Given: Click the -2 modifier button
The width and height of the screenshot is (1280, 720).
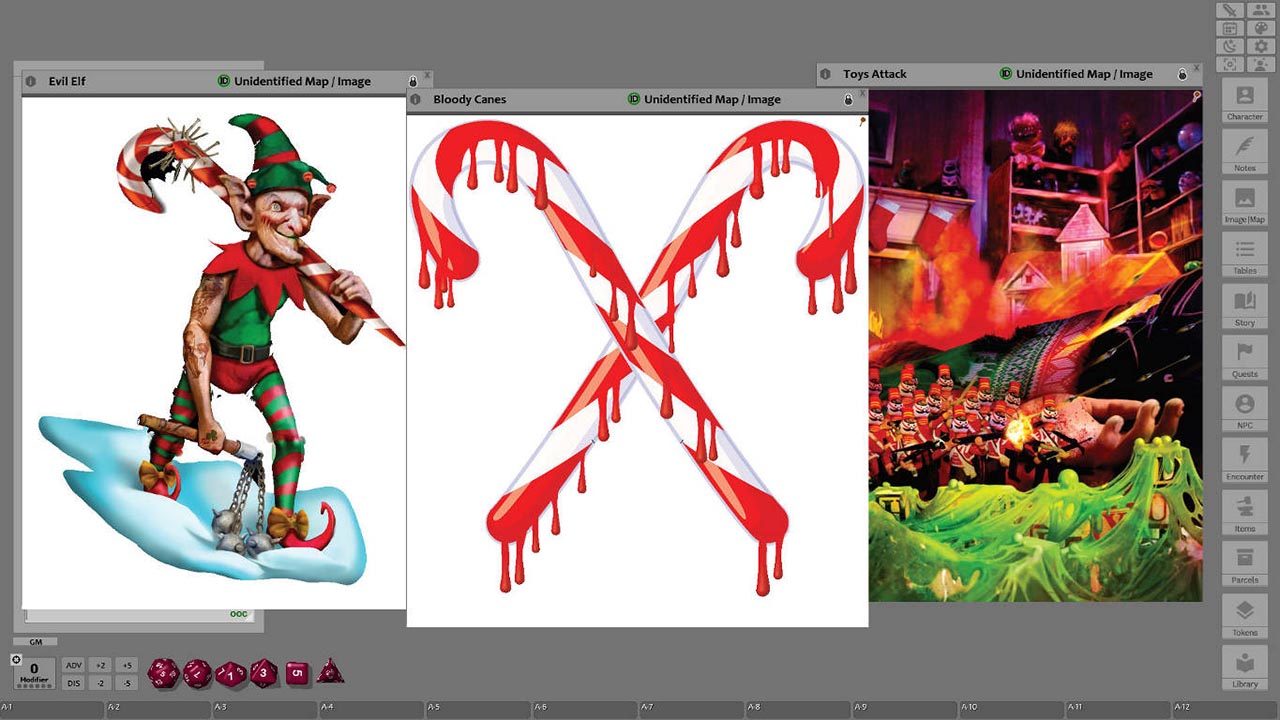Looking at the screenshot, I should click(100, 683).
